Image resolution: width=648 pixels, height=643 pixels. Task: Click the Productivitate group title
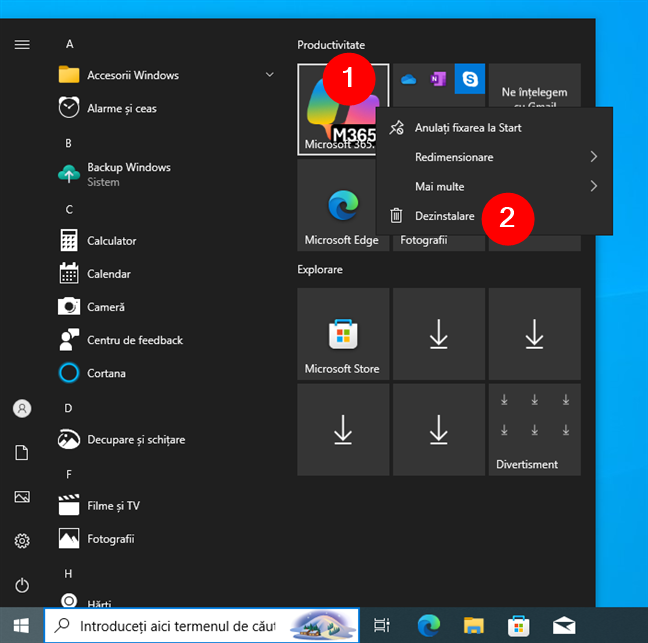(331, 45)
